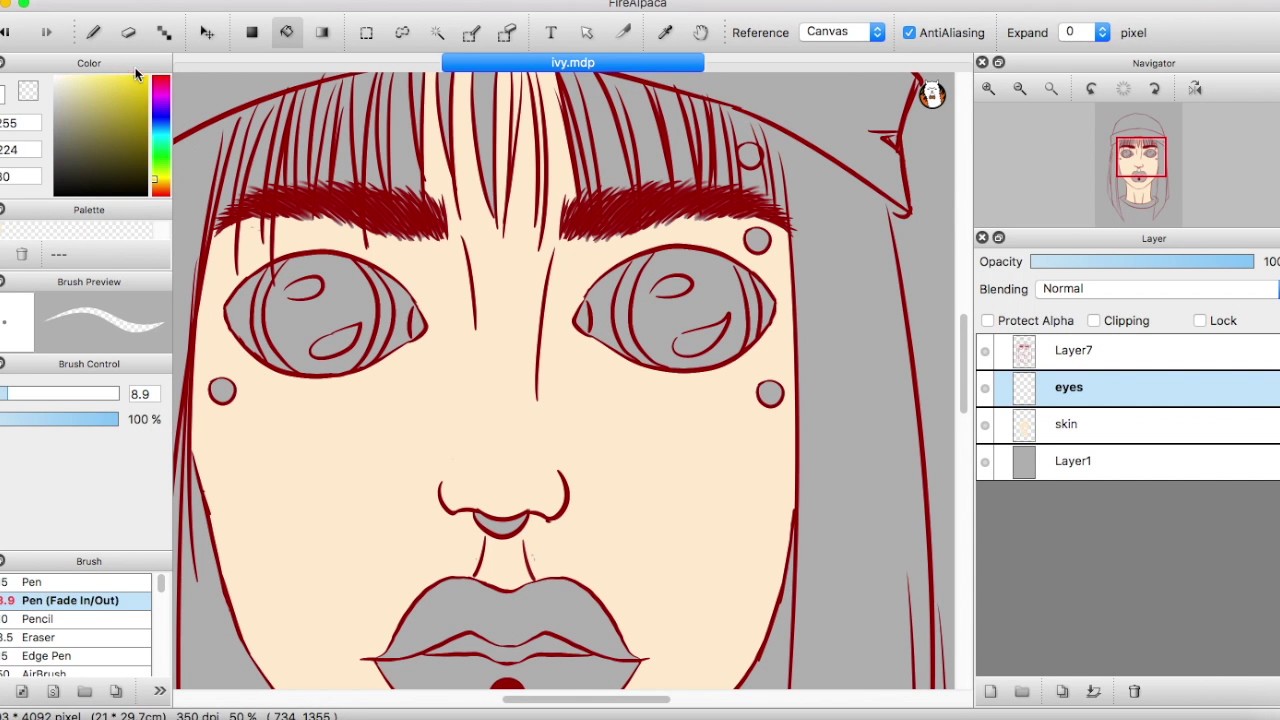Viewport: 1280px width, 720px height.
Task: Zoom in using Navigator magnifier plus
Action: click(x=988, y=89)
